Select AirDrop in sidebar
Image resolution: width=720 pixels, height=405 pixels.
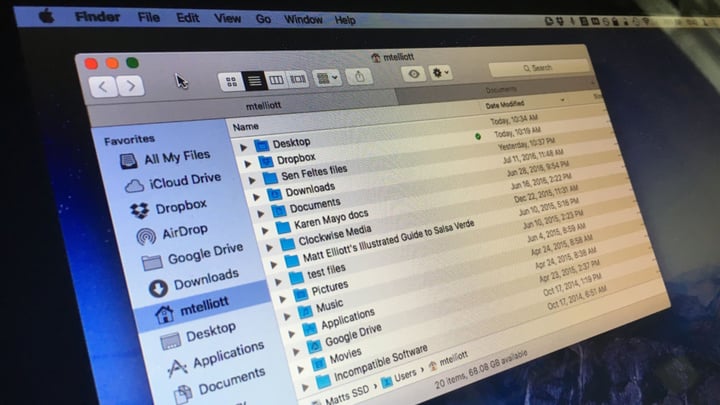pyautogui.click(x=172, y=234)
